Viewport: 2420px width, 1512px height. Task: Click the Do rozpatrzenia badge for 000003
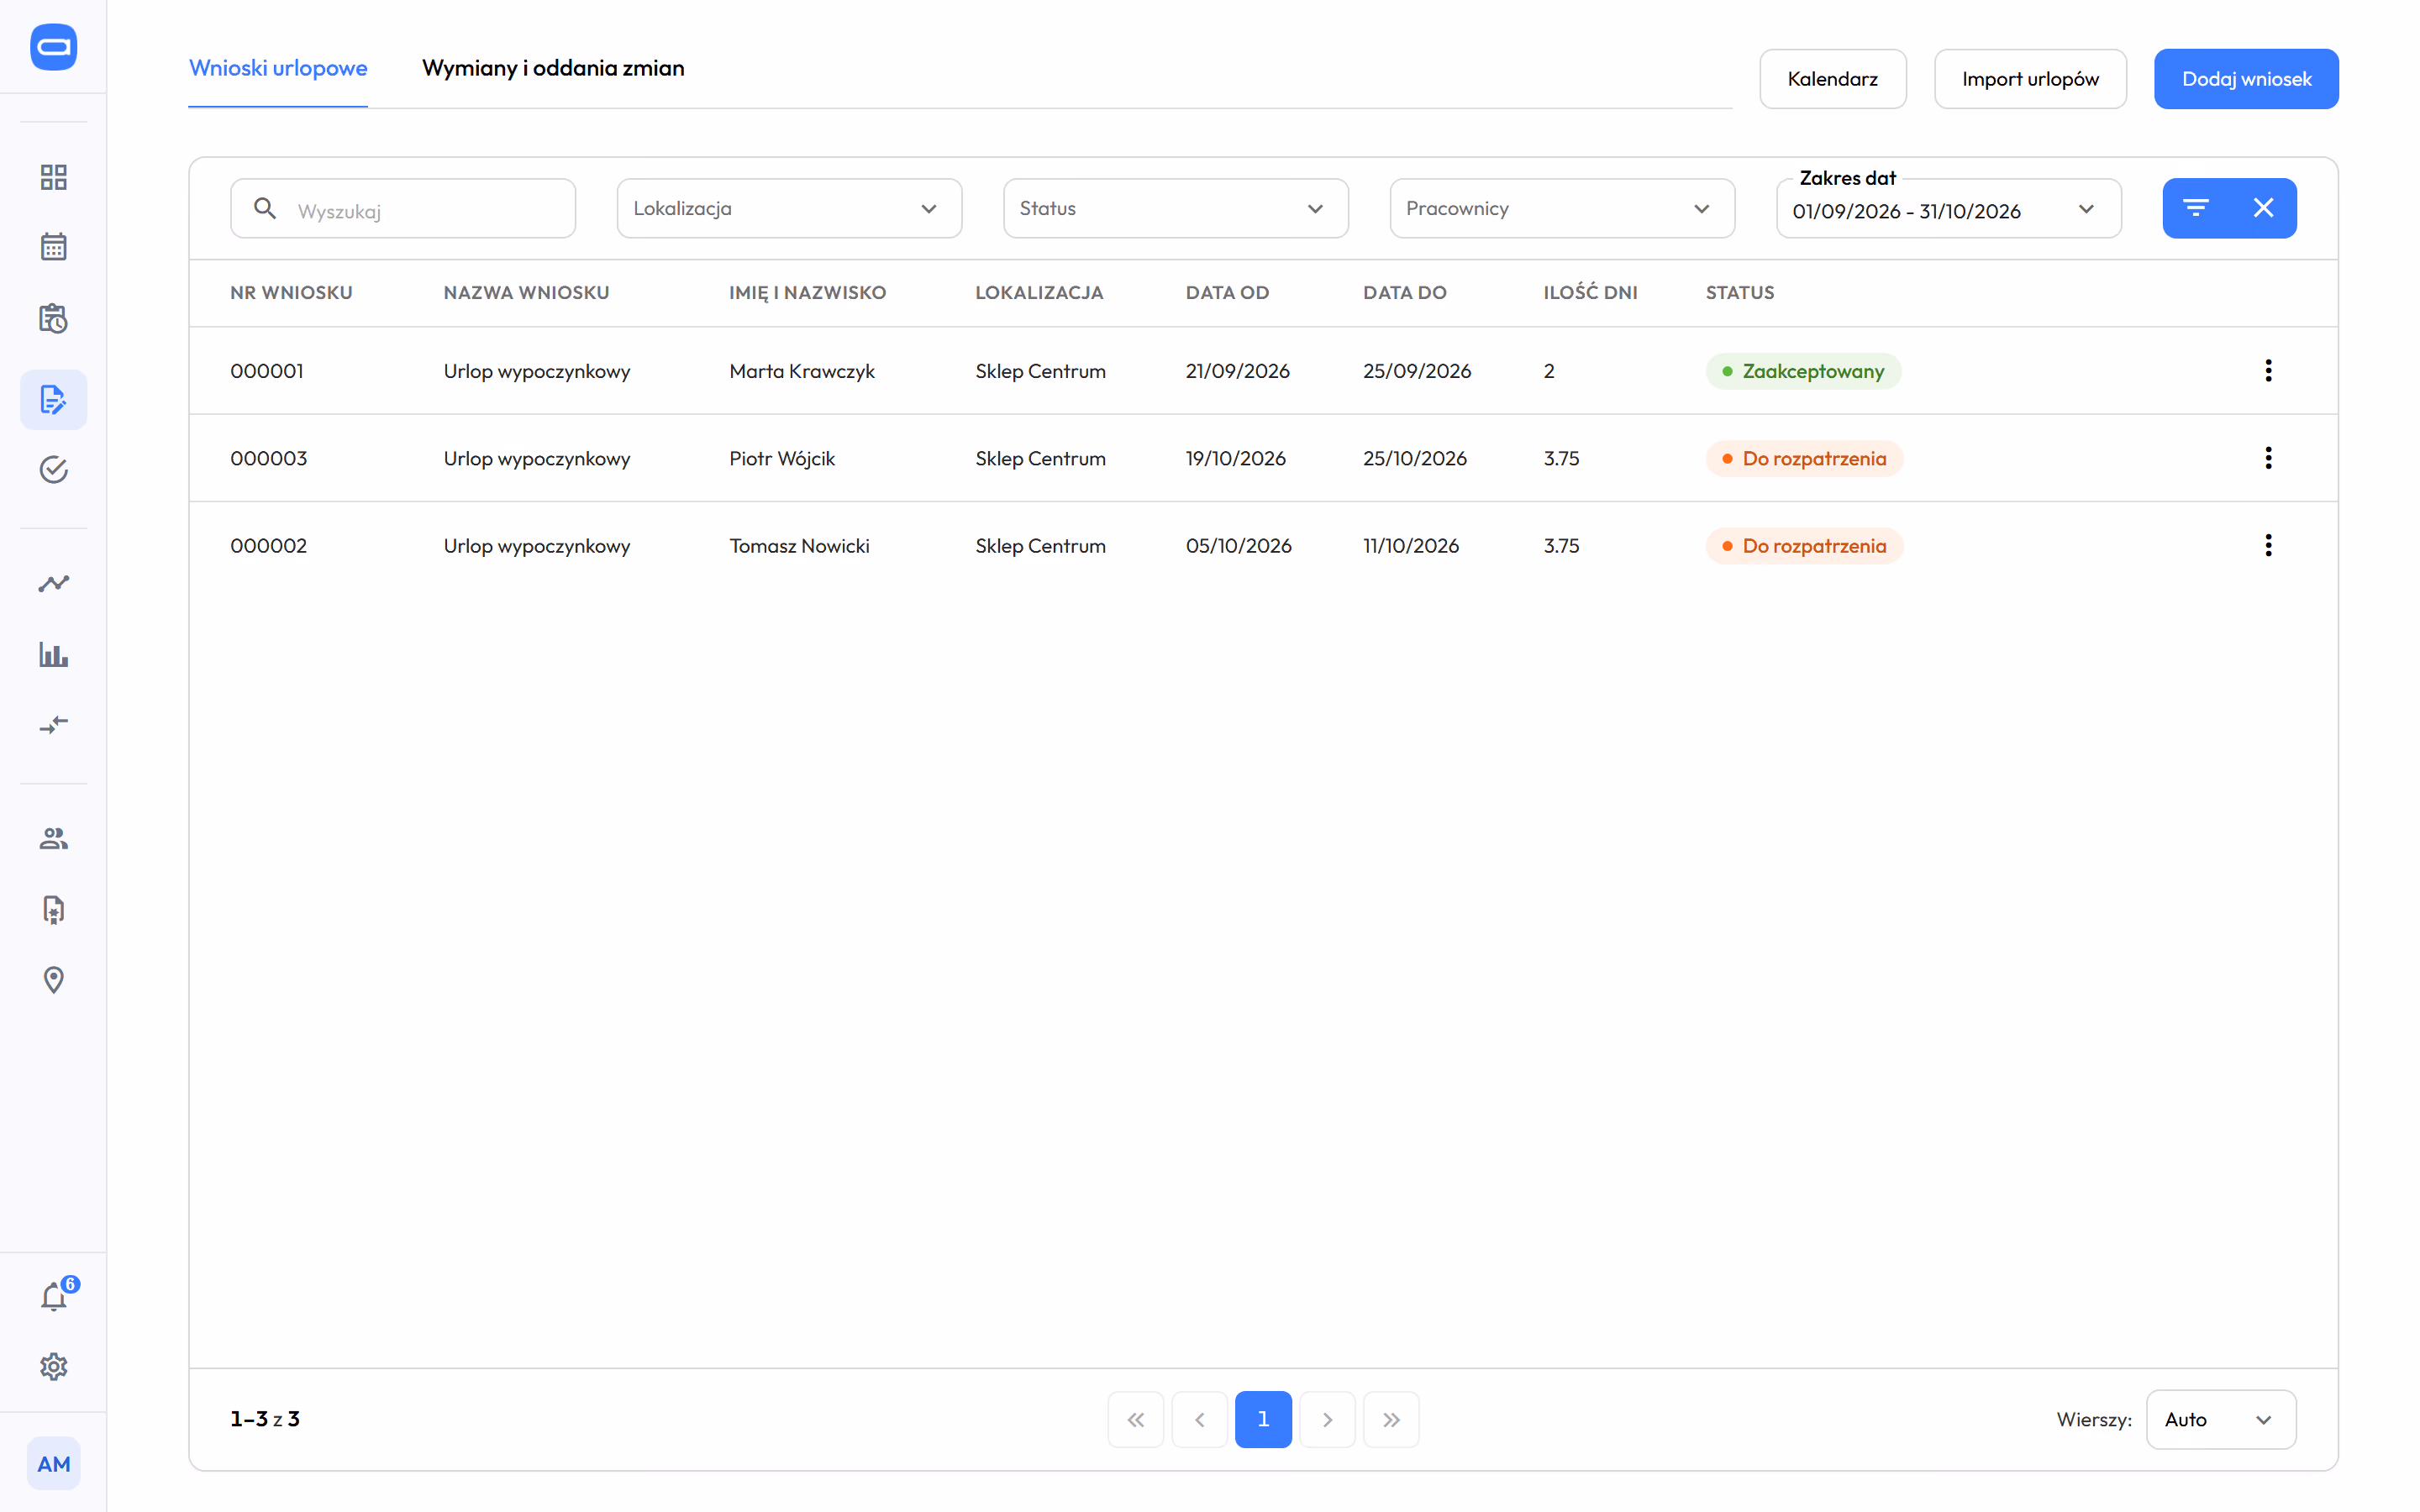pyautogui.click(x=1804, y=458)
